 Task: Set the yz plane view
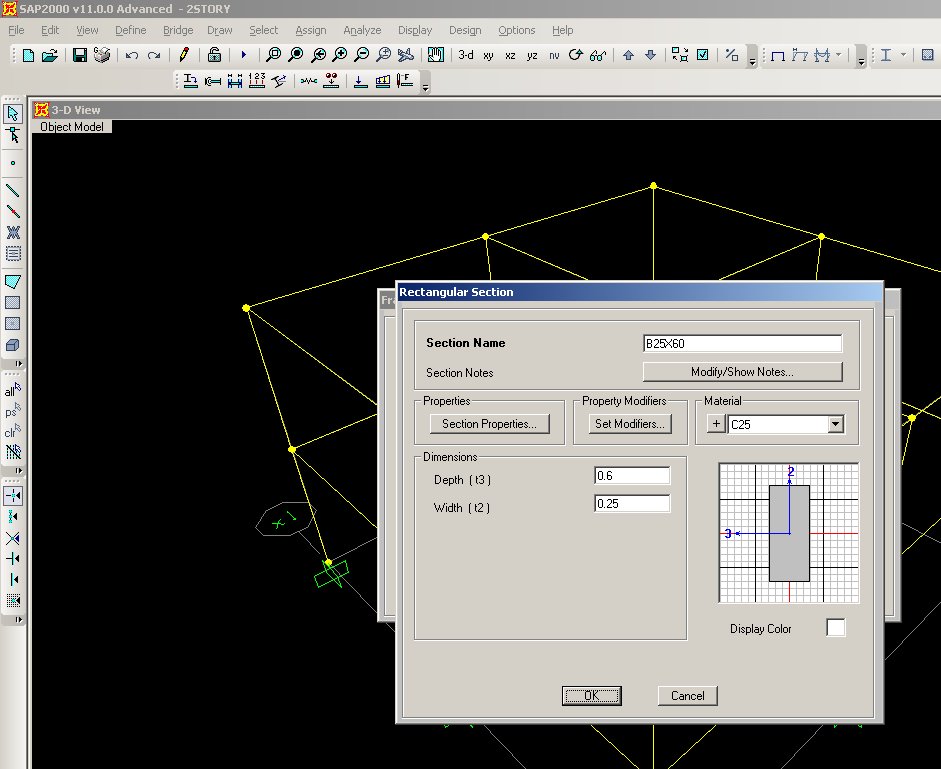point(532,56)
